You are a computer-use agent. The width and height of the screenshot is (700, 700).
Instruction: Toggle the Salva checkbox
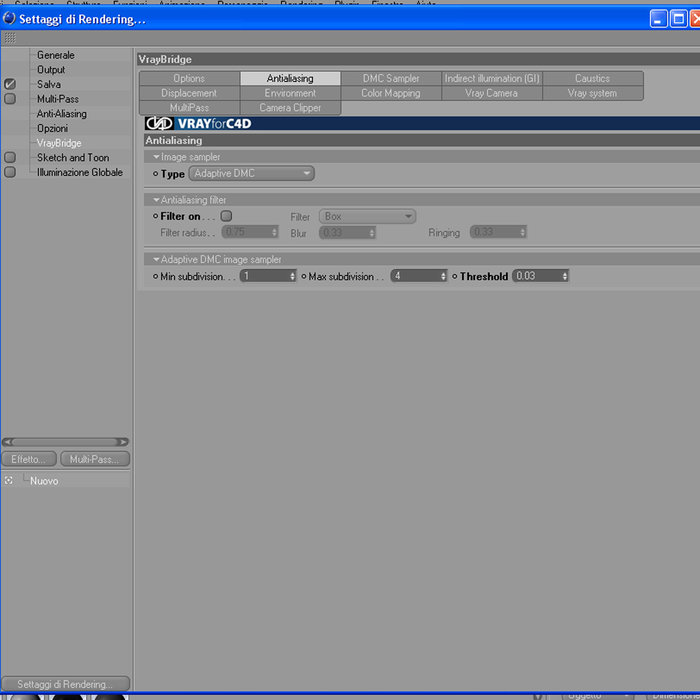pyautogui.click(x=10, y=84)
